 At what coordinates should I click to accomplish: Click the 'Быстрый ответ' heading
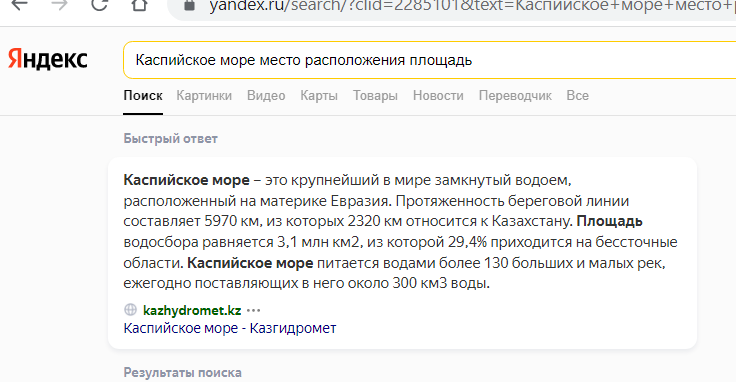coord(170,139)
